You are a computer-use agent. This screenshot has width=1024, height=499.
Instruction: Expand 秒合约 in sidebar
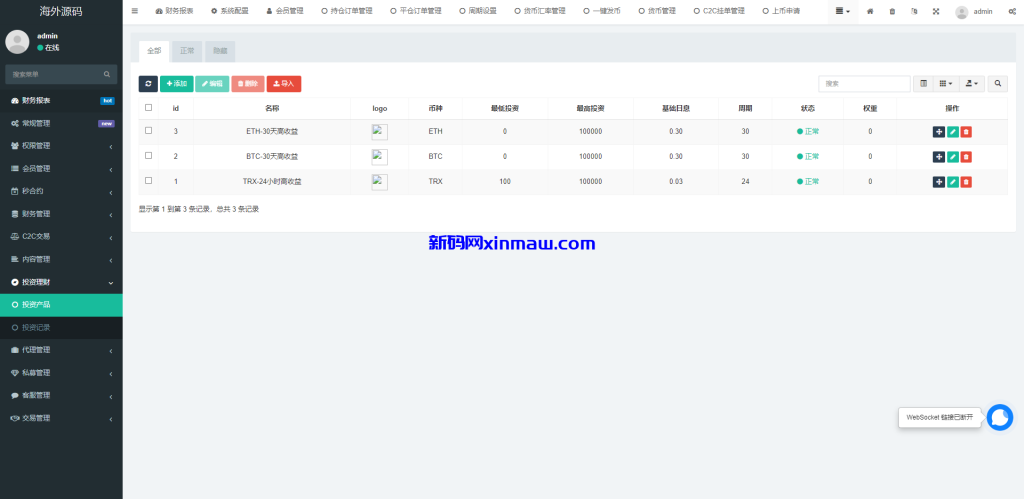click(61, 191)
